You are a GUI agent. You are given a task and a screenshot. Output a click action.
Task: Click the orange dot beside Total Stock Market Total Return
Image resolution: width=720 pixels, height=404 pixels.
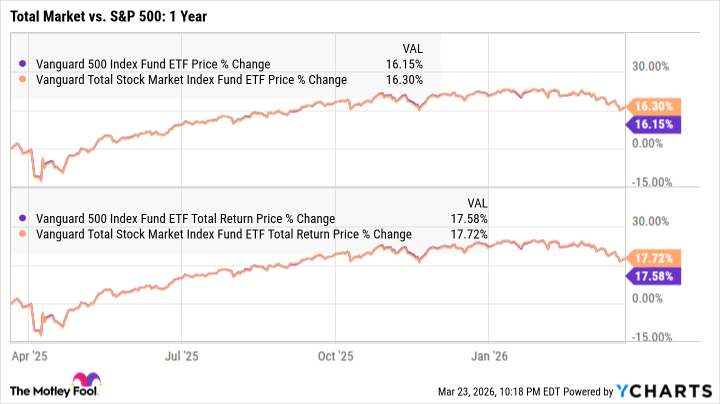pyautogui.click(x=23, y=234)
